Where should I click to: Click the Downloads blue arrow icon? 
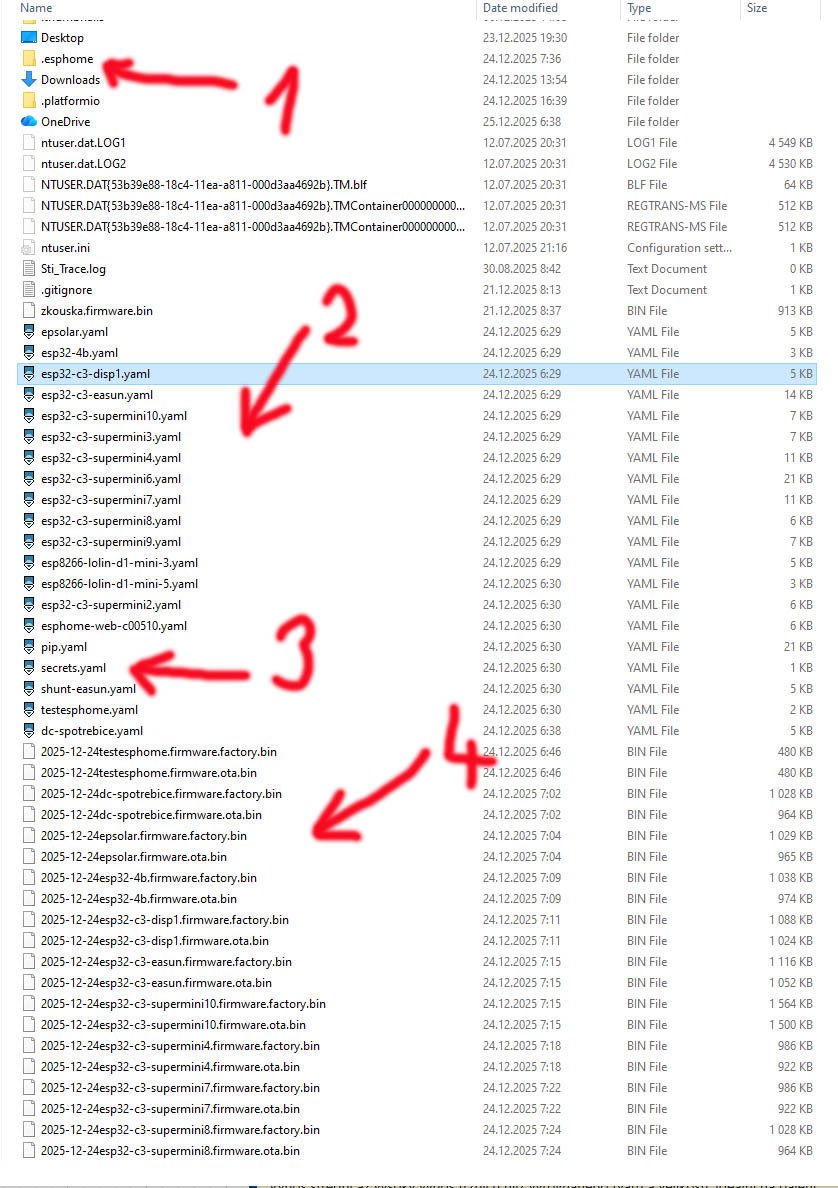29,80
